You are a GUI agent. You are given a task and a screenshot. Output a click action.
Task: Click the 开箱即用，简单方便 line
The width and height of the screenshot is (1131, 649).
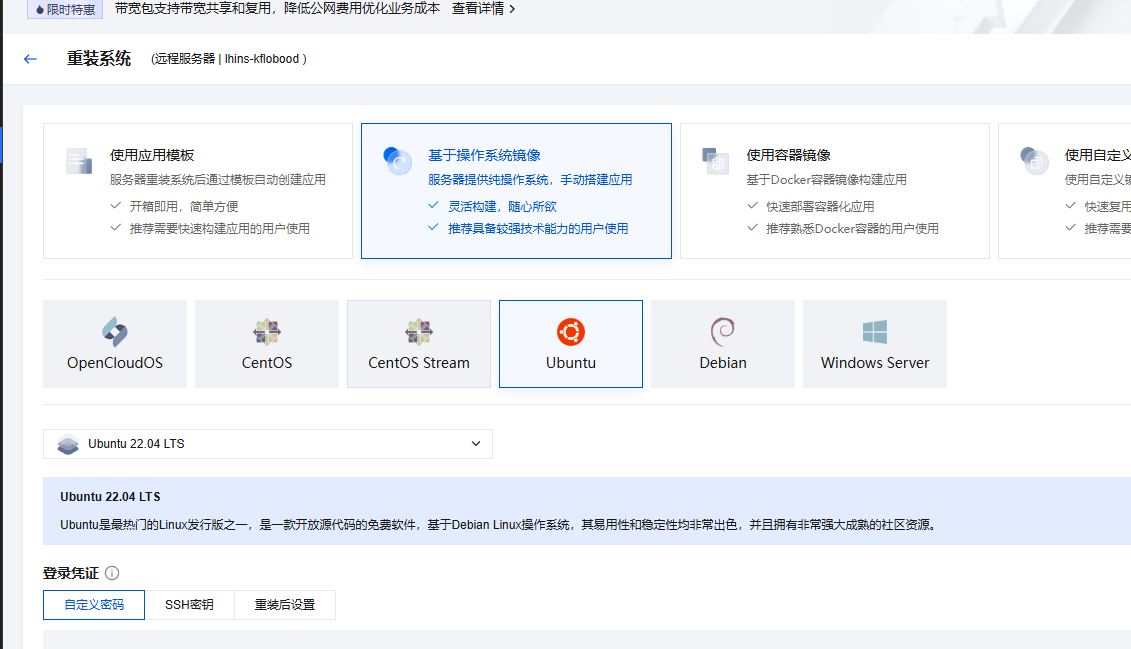tap(184, 206)
